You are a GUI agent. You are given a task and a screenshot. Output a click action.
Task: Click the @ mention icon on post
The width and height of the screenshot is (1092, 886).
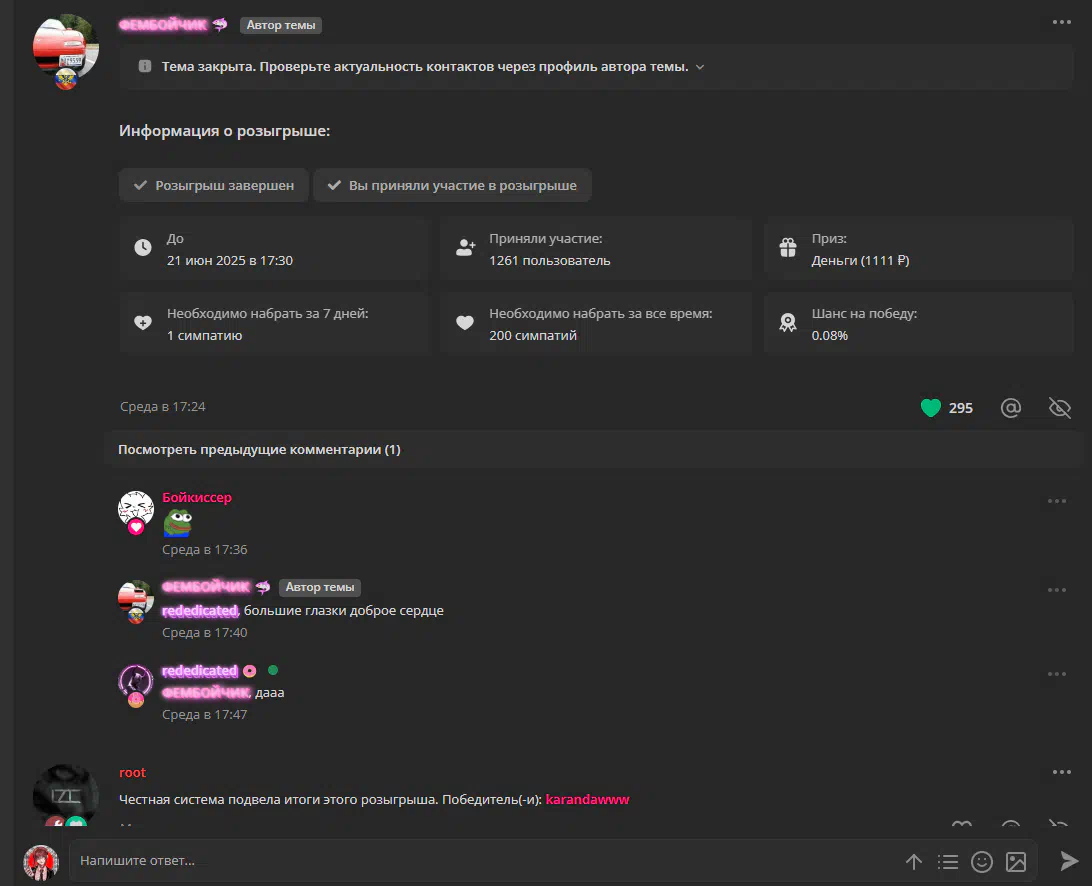coord(1011,407)
